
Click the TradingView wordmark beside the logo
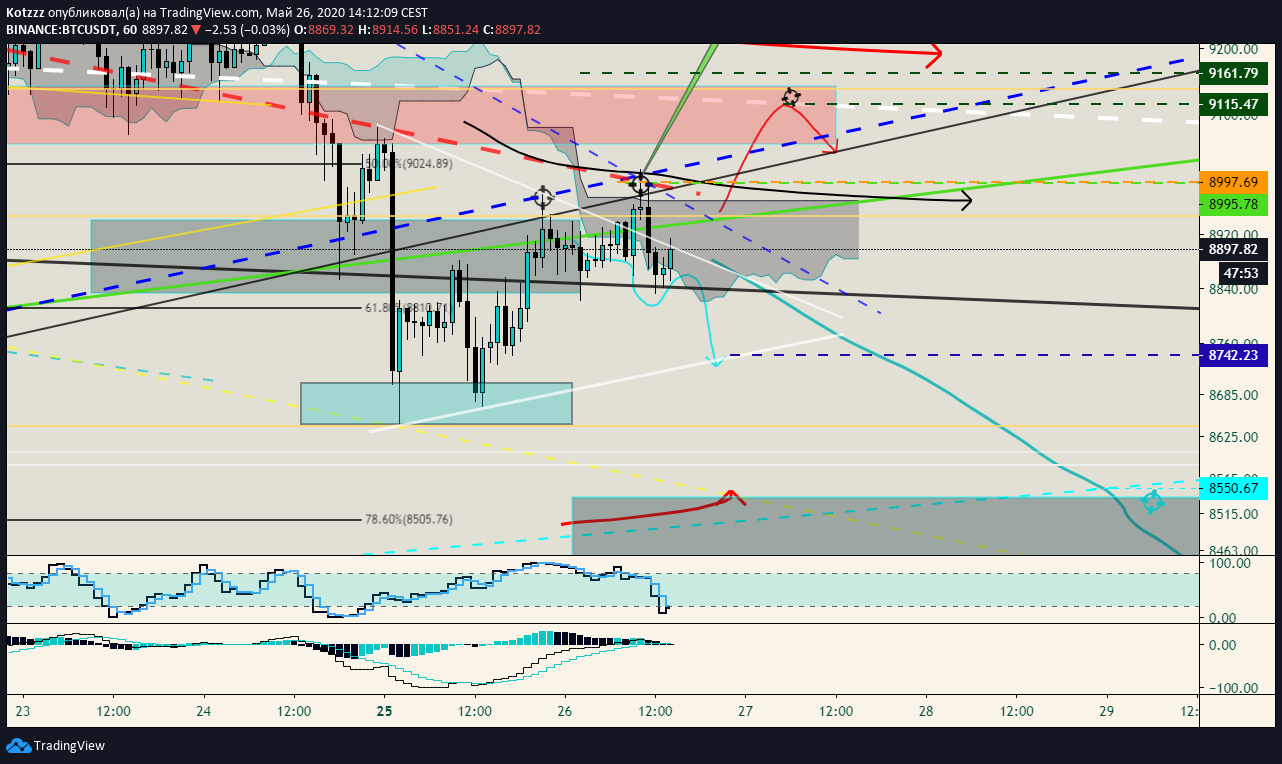pos(69,746)
